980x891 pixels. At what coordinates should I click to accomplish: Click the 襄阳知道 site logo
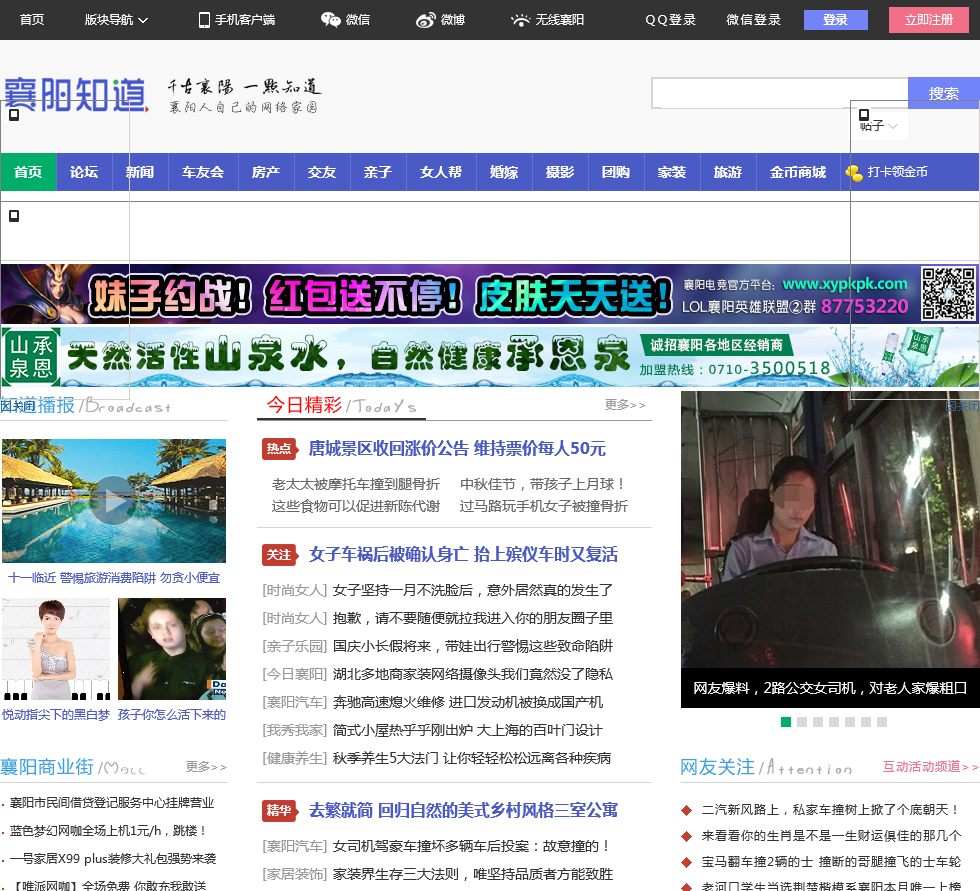(x=76, y=95)
